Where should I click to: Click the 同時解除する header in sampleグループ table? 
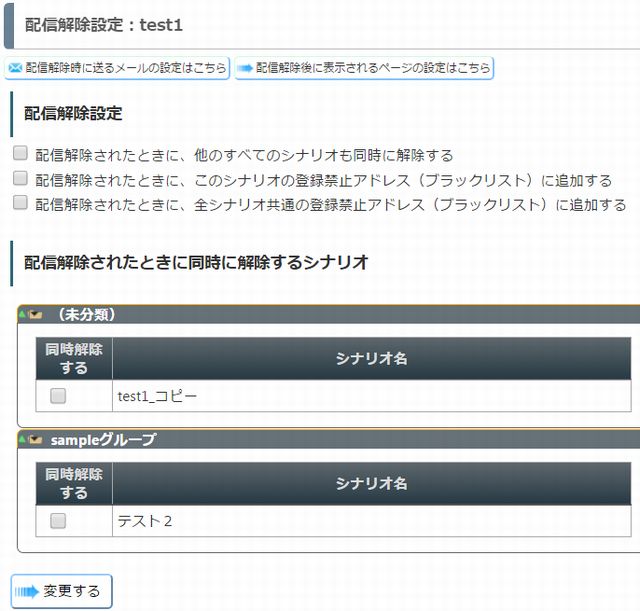[x=74, y=484]
